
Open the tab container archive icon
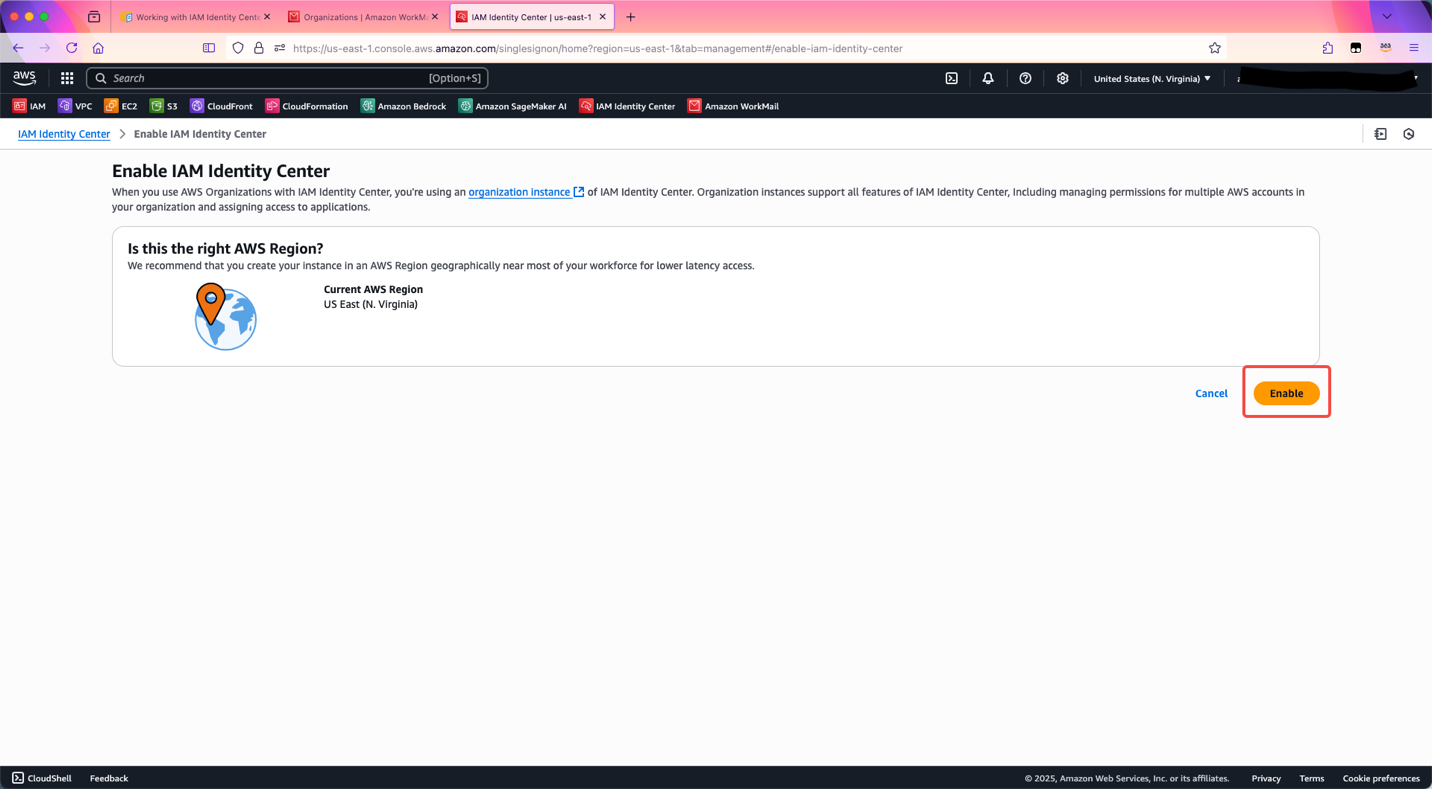click(x=94, y=17)
